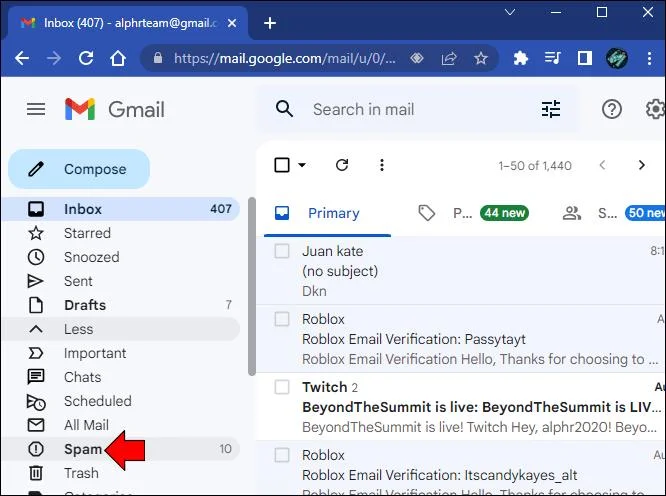Reload the page in the browser

coord(86,58)
